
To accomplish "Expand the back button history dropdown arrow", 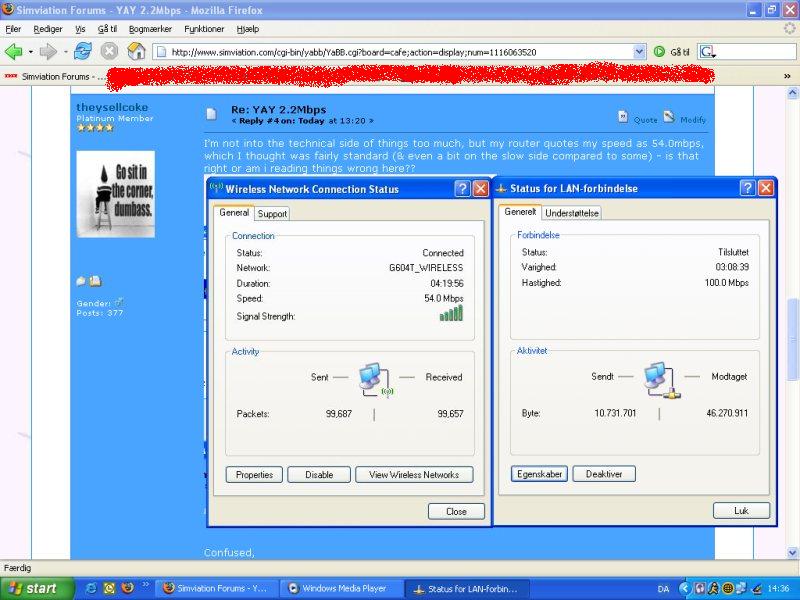I will [31, 51].
